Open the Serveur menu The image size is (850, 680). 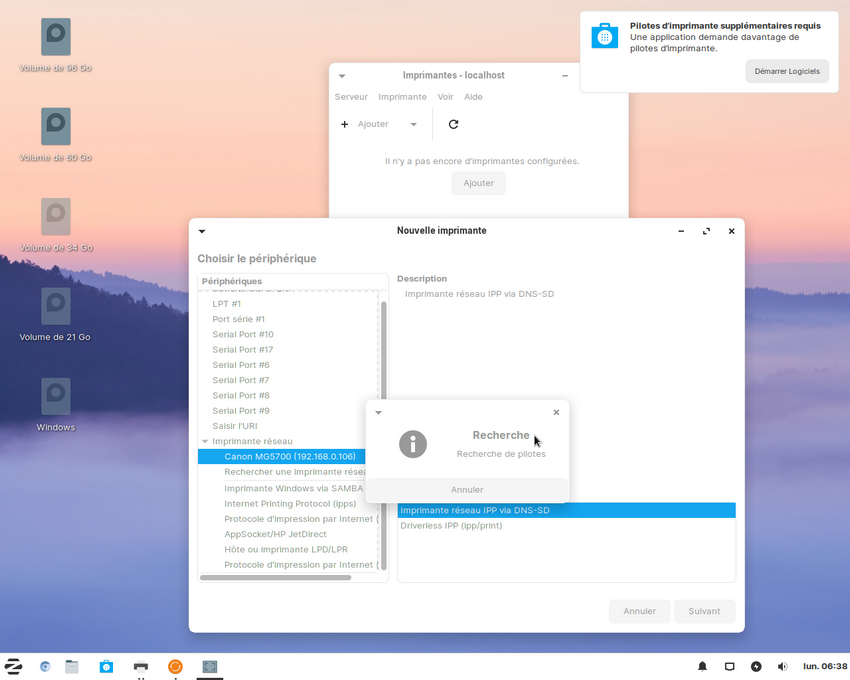(351, 97)
